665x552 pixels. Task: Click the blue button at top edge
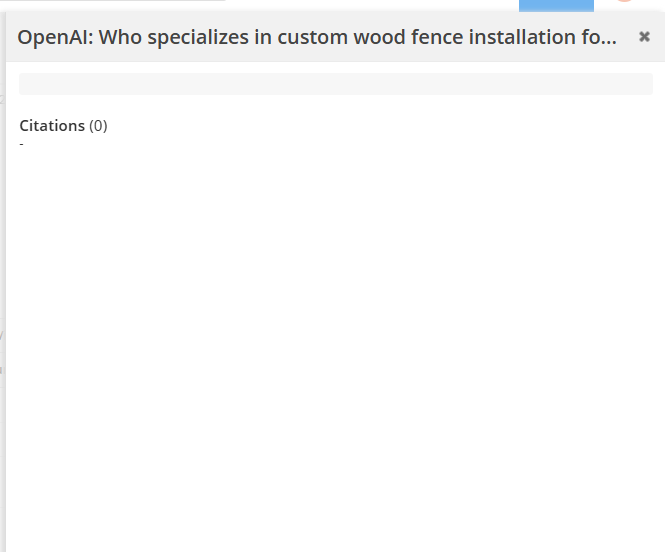[556, 5]
